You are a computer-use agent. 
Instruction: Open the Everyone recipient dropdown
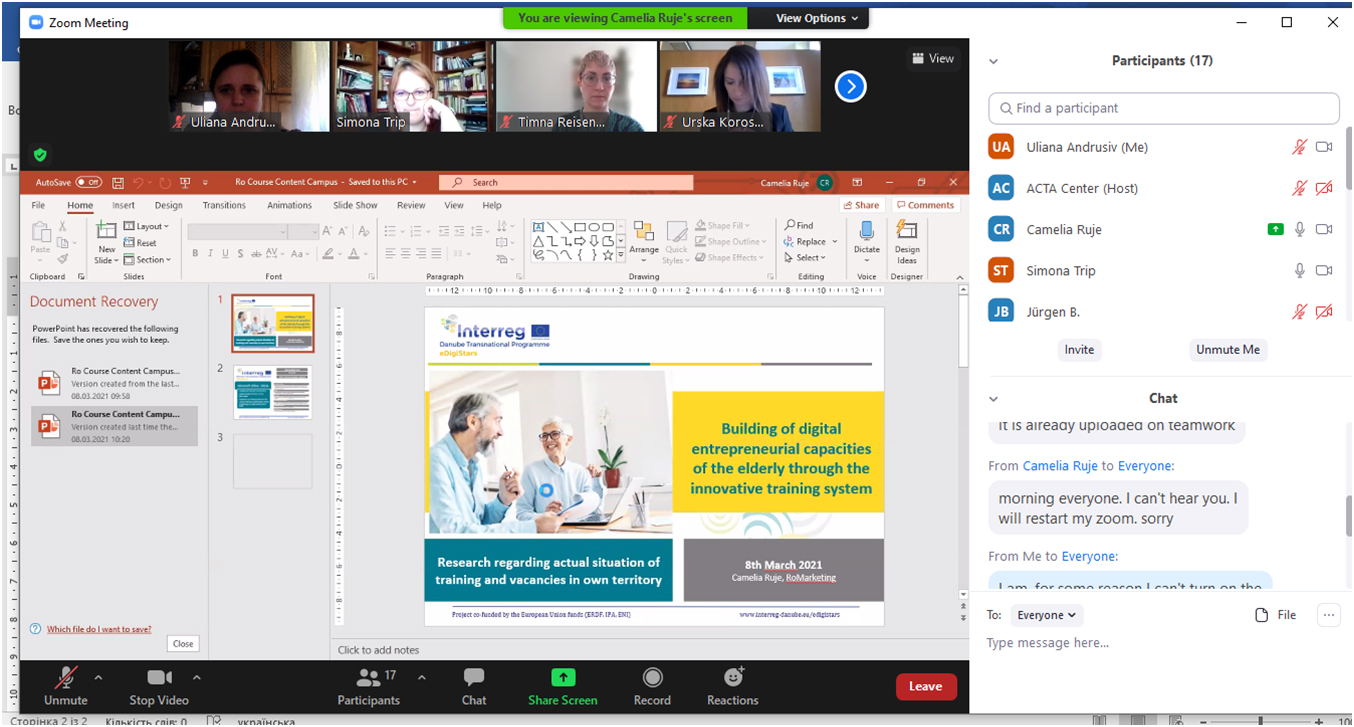pos(1046,615)
